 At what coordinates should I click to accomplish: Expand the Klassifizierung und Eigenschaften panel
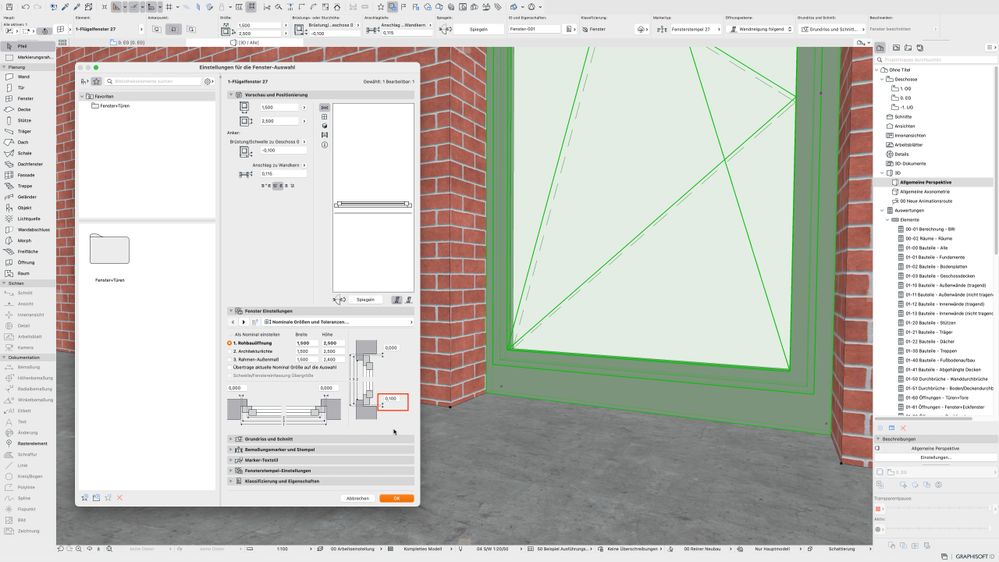pyautogui.click(x=231, y=481)
